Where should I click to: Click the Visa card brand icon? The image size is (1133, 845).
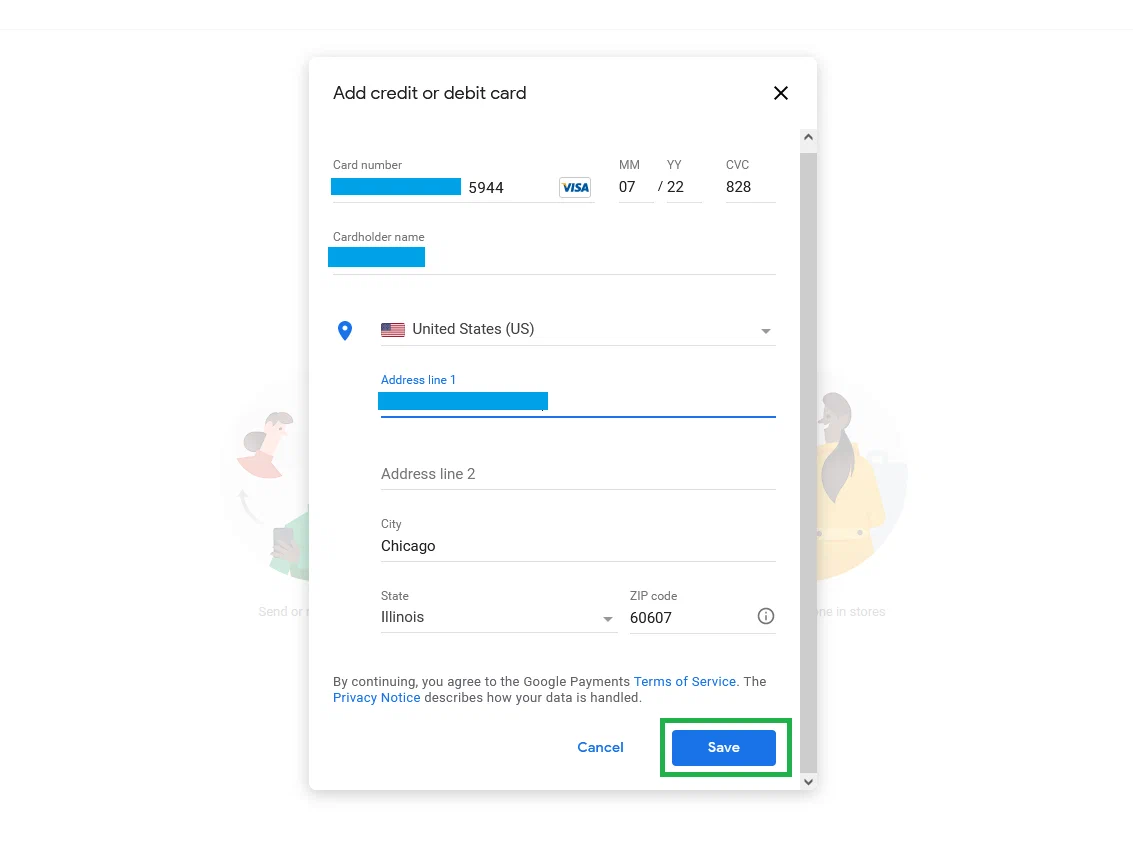[575, 187]
